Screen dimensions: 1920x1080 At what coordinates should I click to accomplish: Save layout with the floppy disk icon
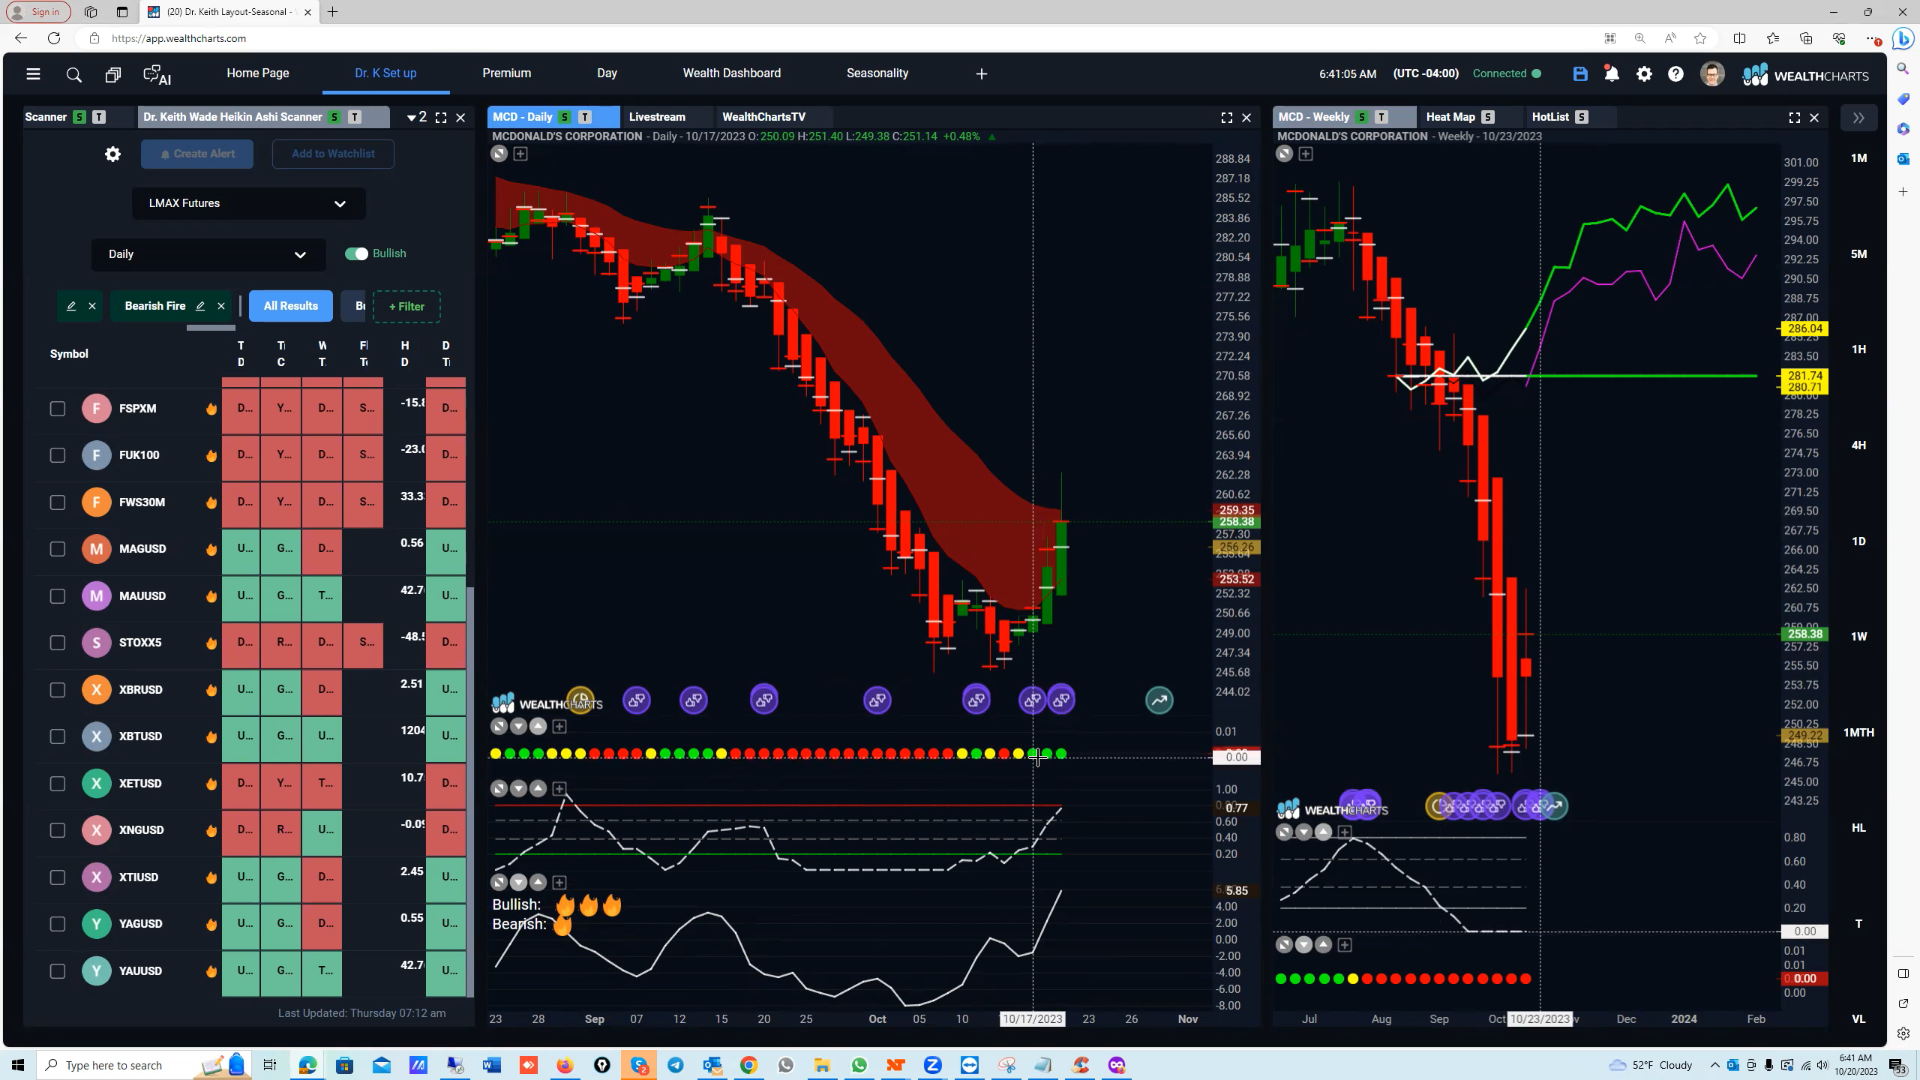point(1580,74)
